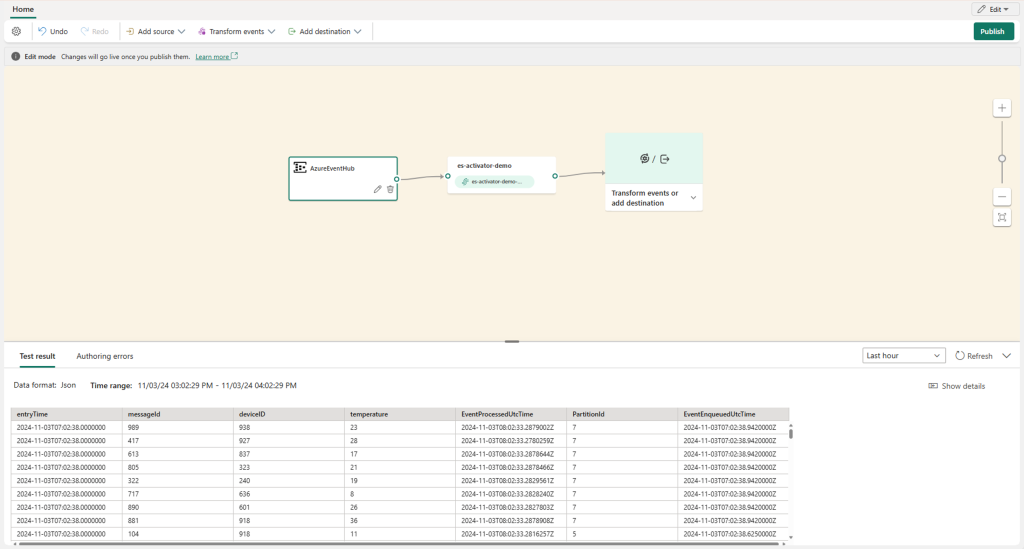The width and height of the screenshot is (1024, 549).
Task: Click the Undo button
Action: point(53,31)
